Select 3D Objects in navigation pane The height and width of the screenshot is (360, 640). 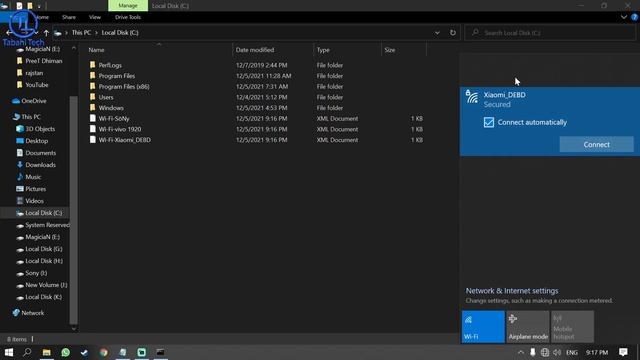tap(40, 129)
